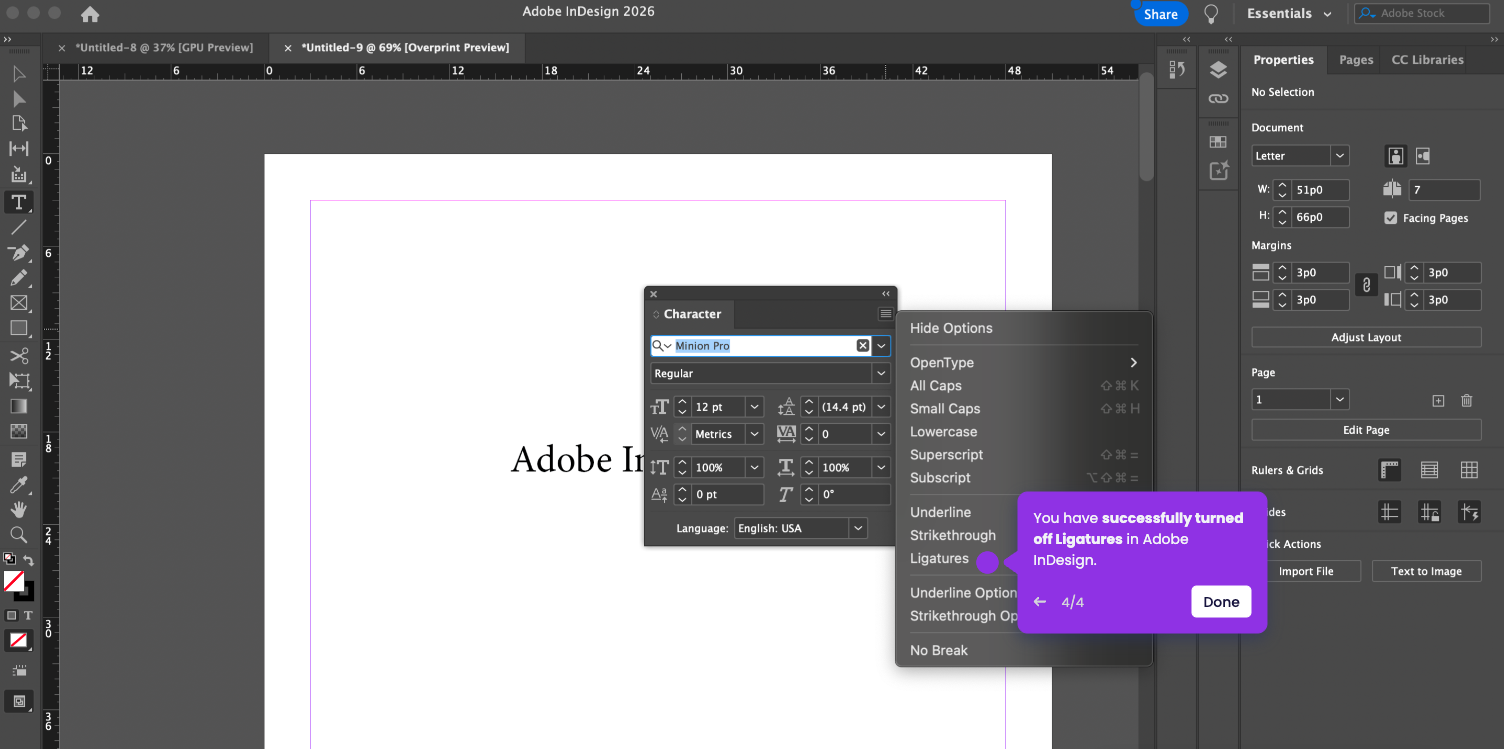Switch to the Untitled-8 document tab
The height and width of the screenshot is (749, 1504).
click(164, 48)
